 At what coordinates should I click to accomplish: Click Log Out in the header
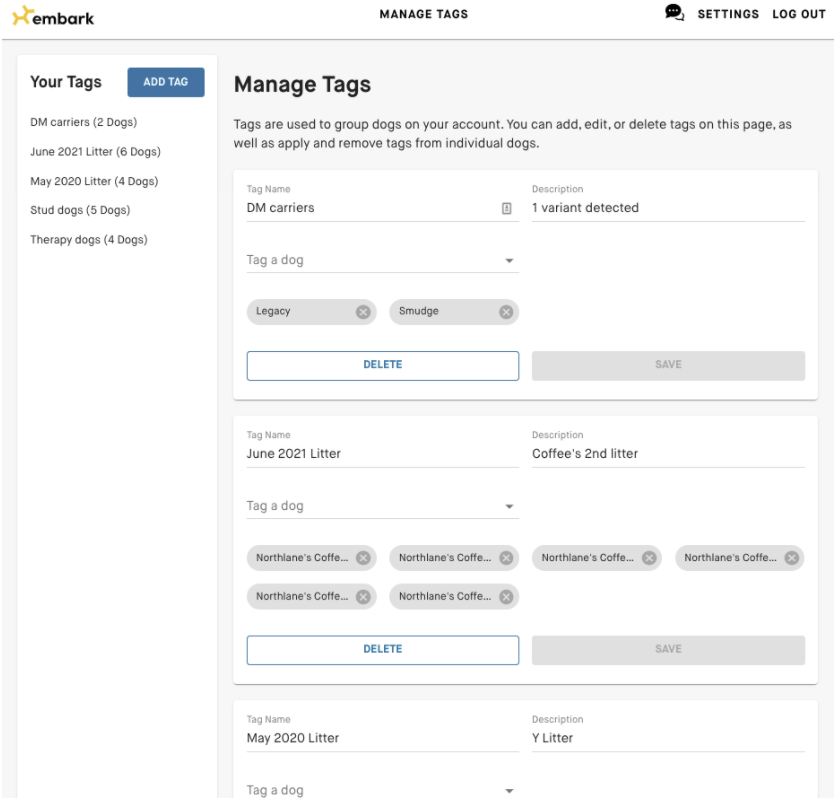pyautogui.click(x=798, y=15)
